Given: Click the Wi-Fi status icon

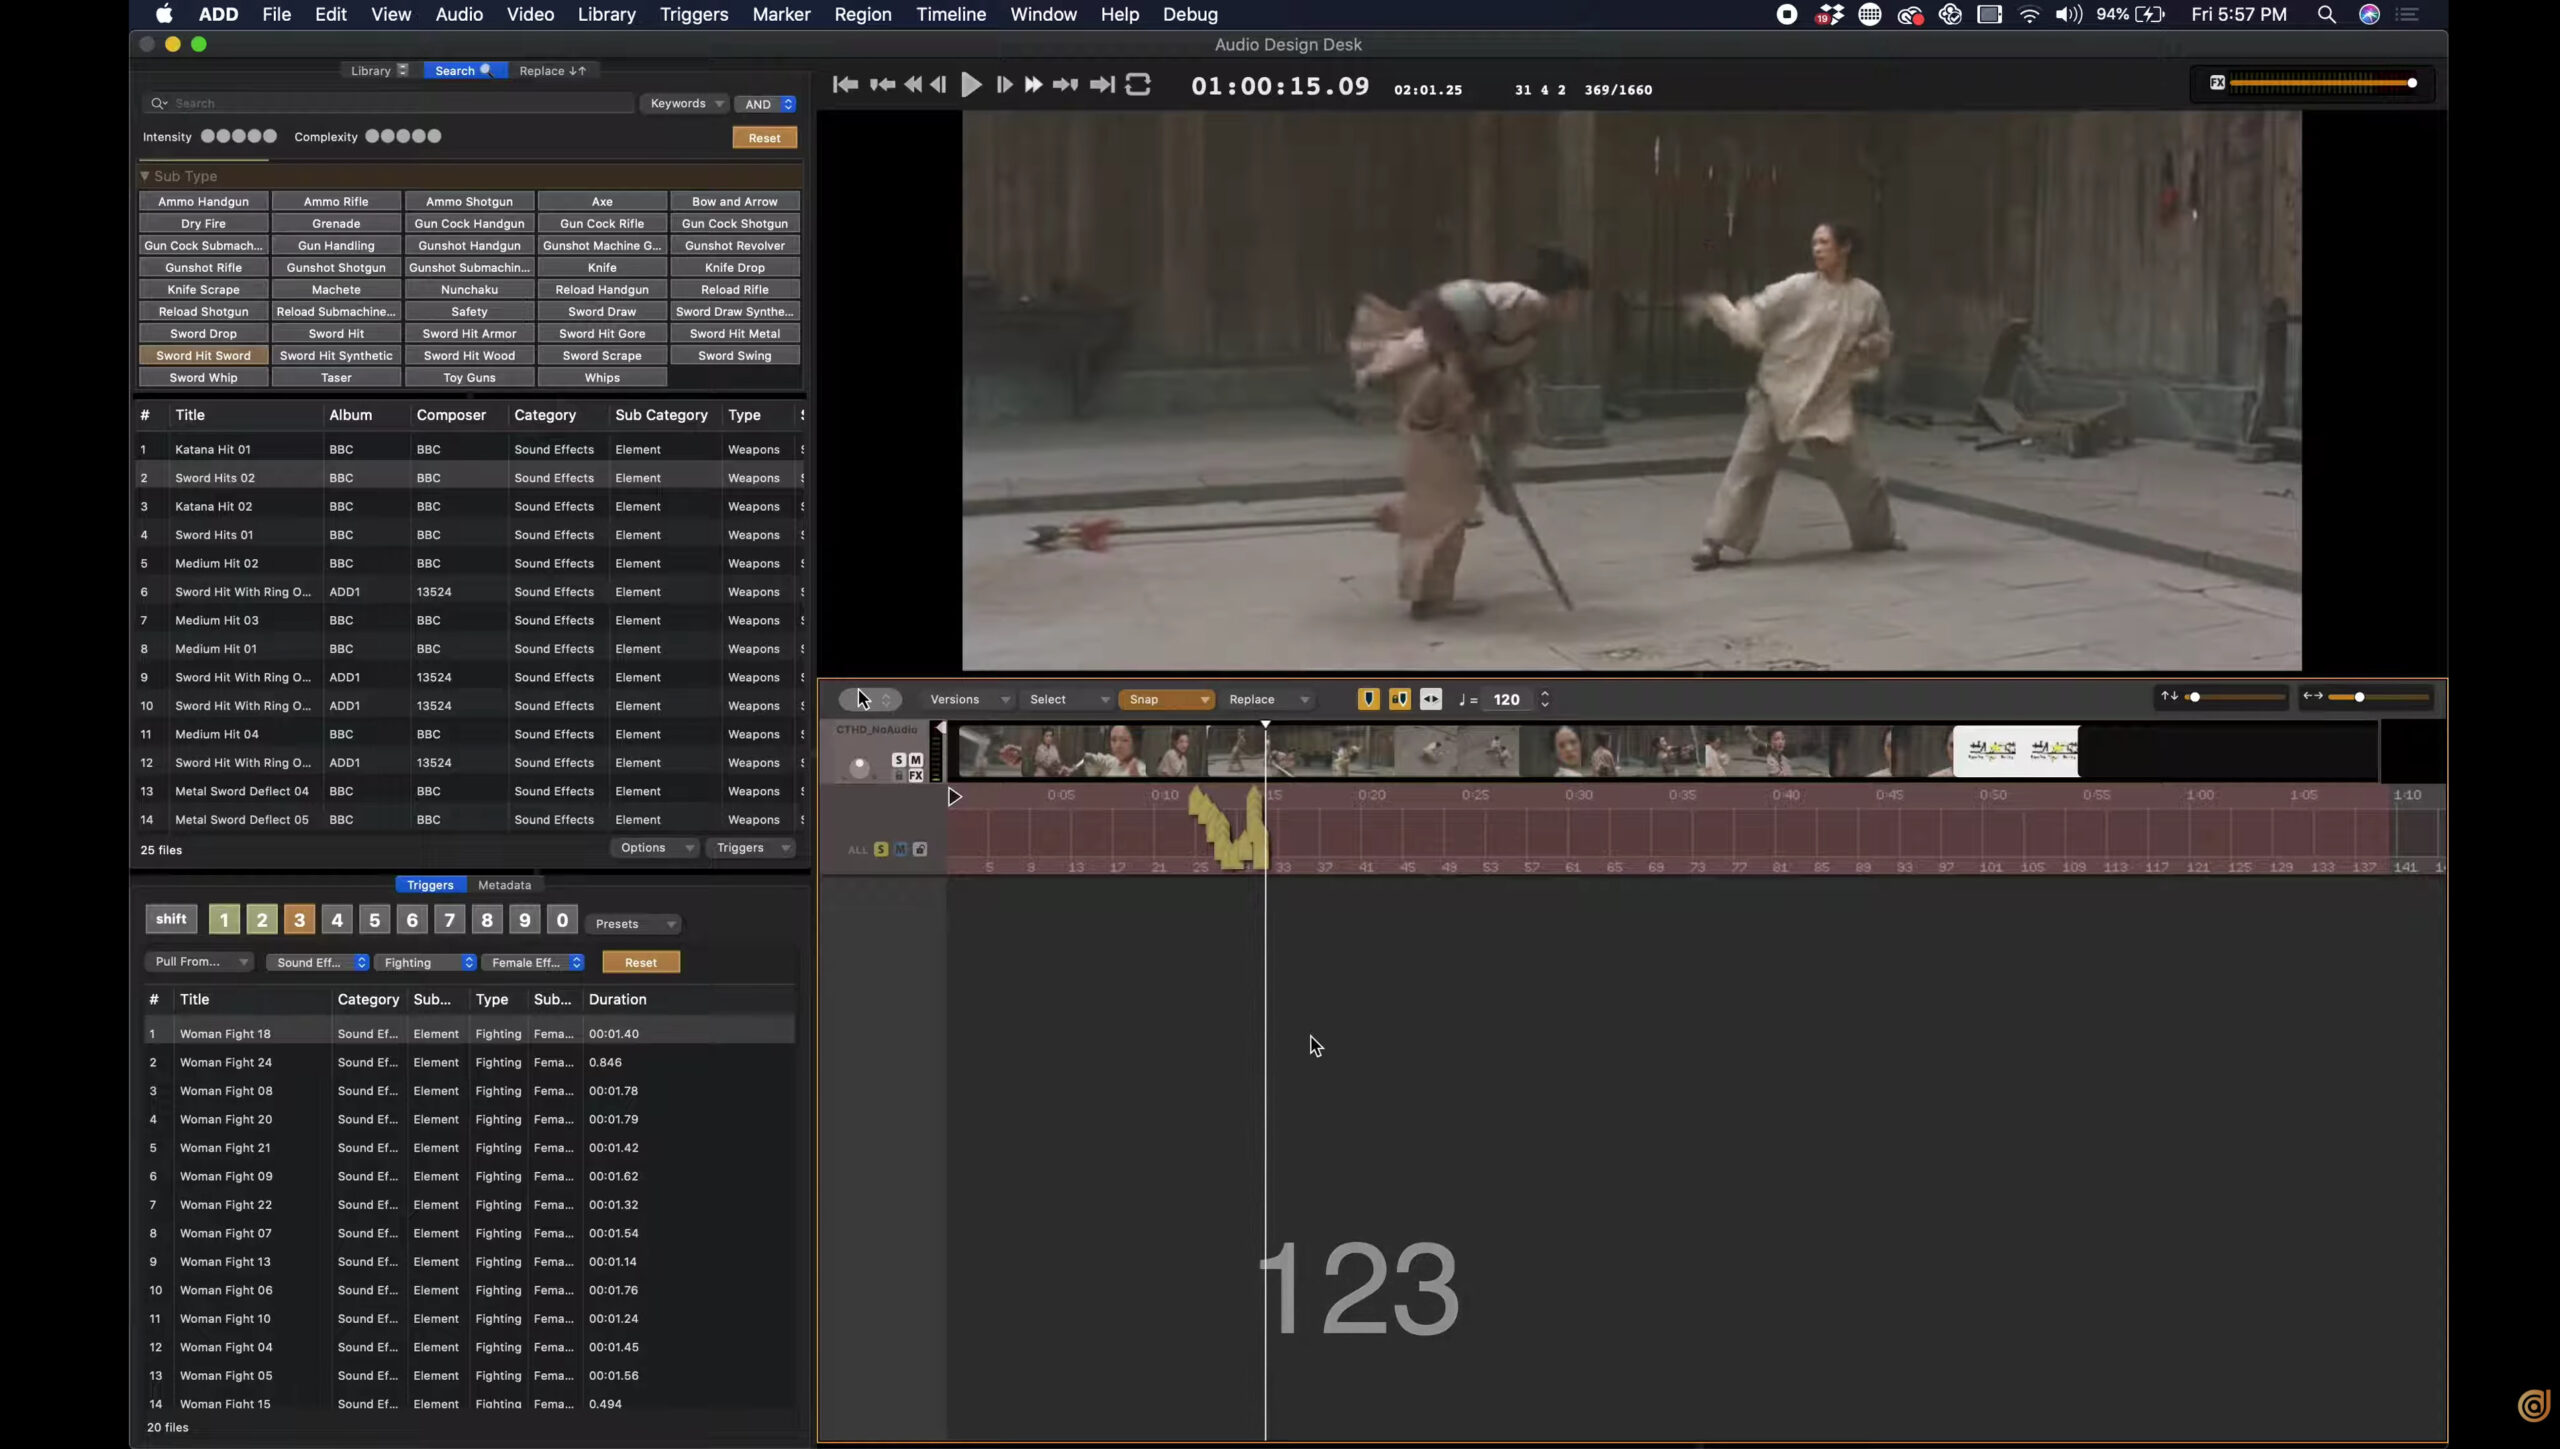Looking at the screenshot, I should pyautogui.click(x=2029, y=14).
